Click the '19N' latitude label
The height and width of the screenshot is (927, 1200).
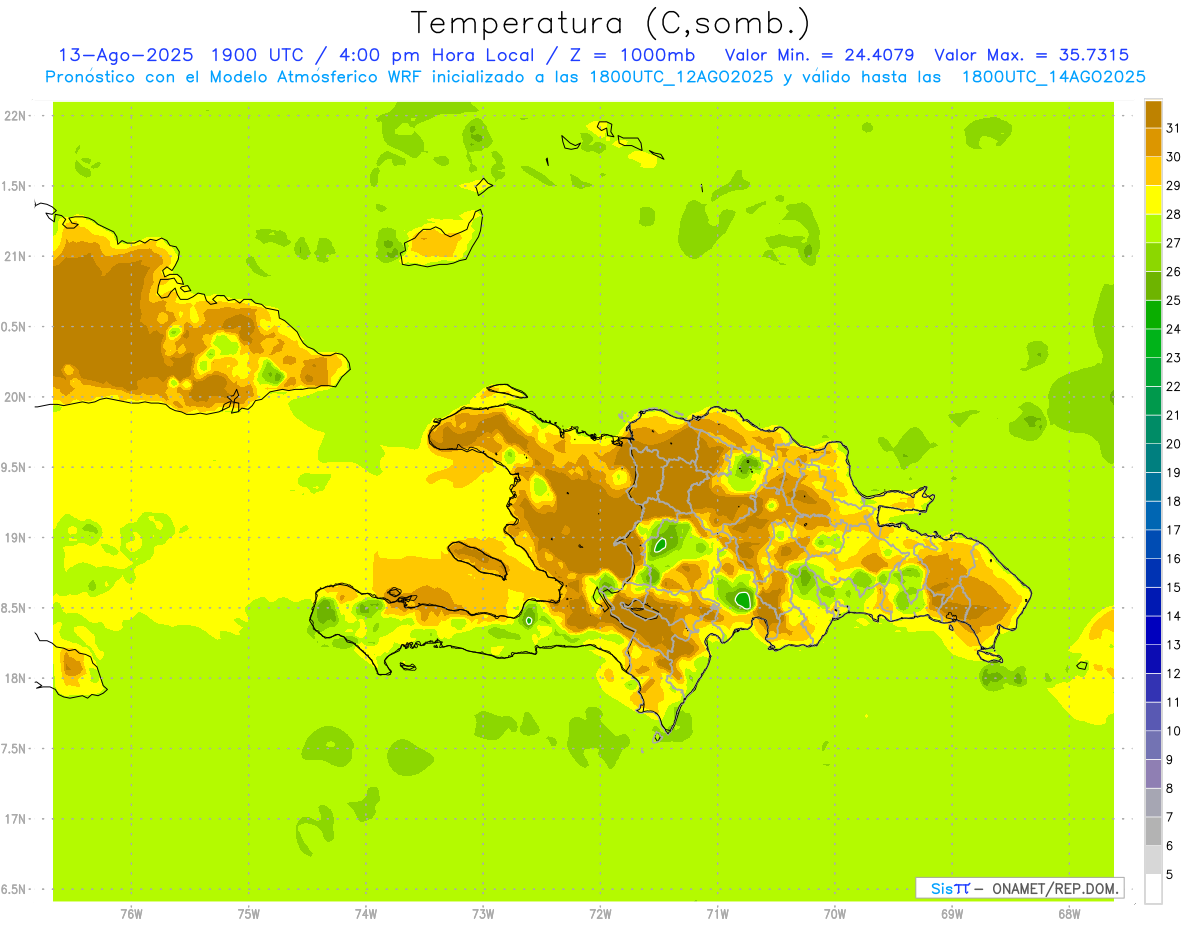[16, 538]
